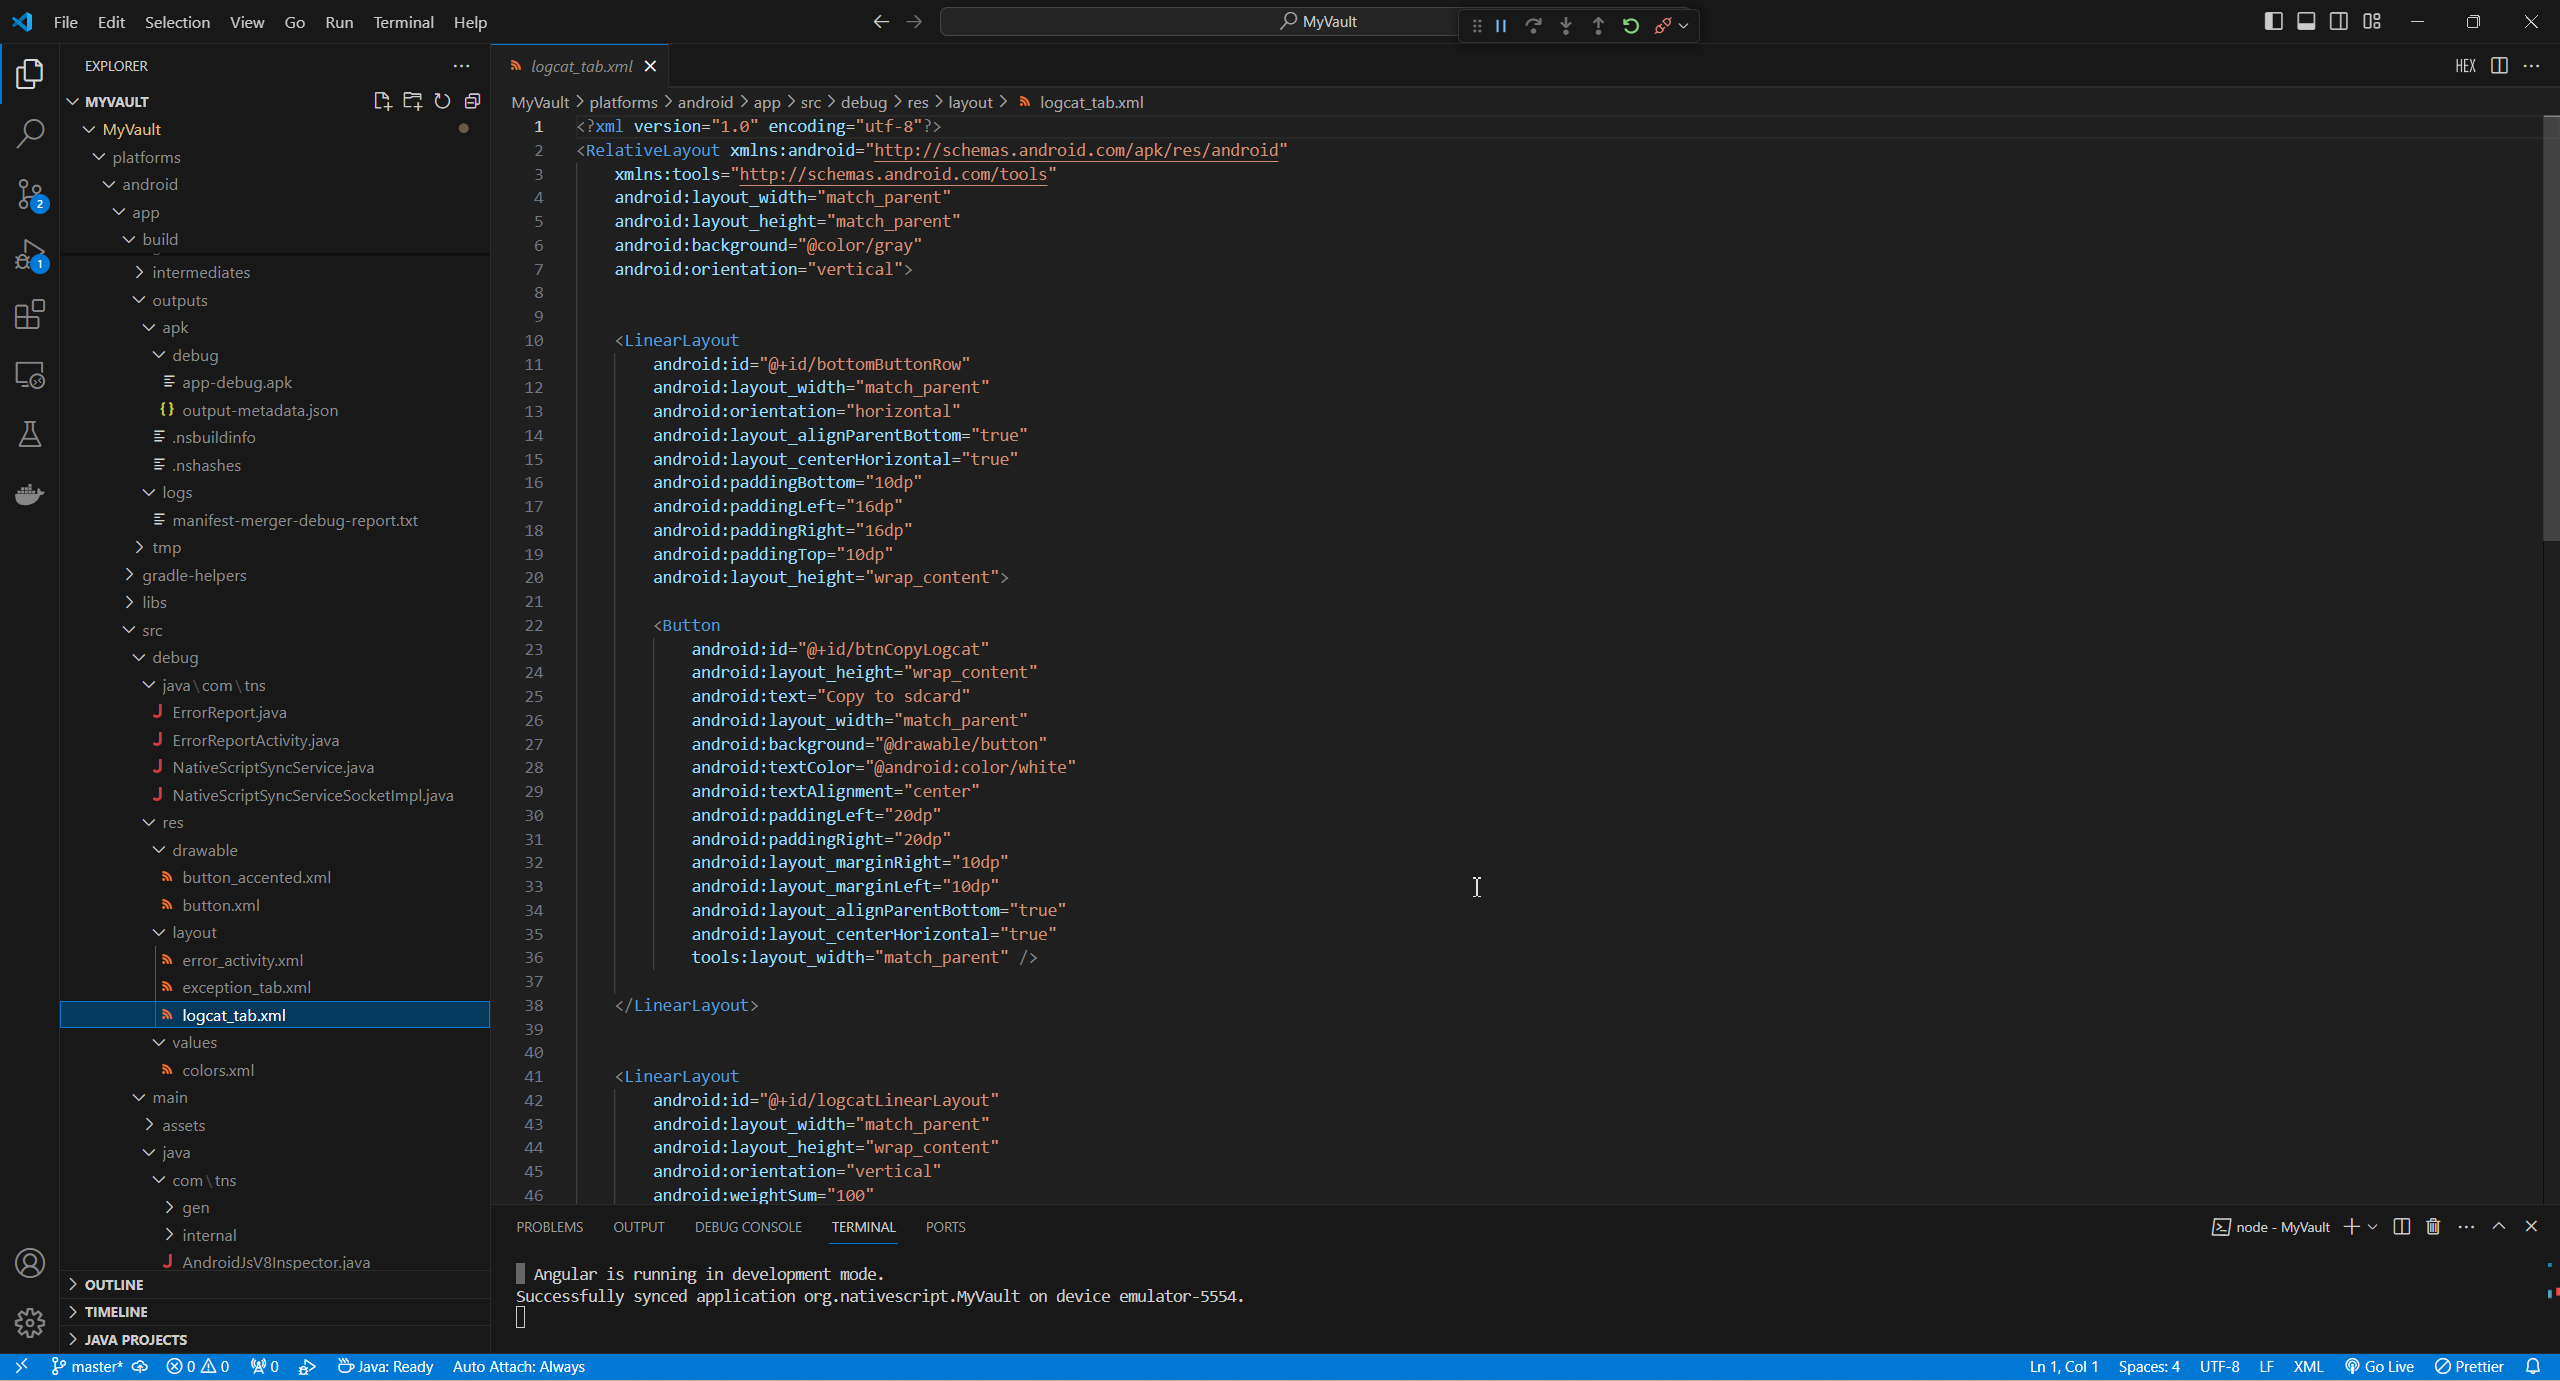The height and width of the screenshot is (1381, 2560).
Task: Open the Docker view in activity bar
Action: pyautogui.click(x=30, y=494)
